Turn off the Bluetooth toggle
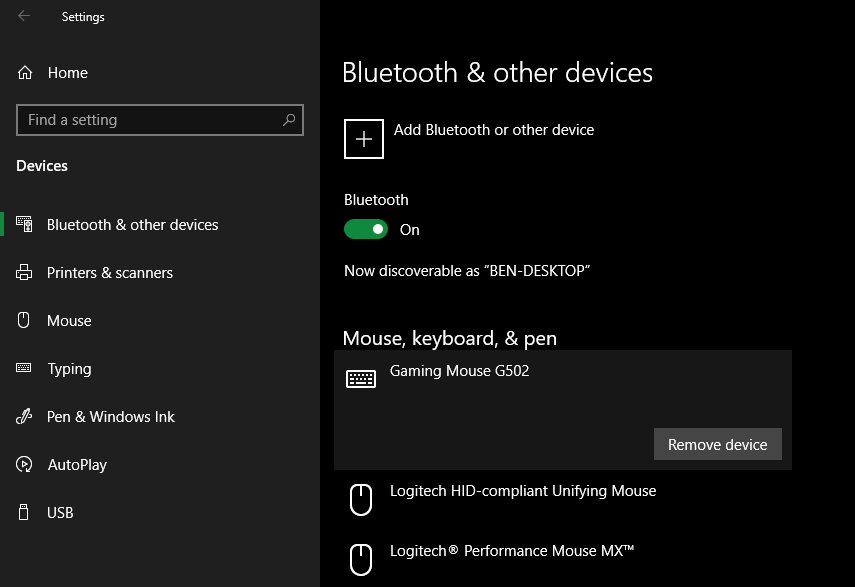This screenshot has width=855, height=587. (366, 229)
